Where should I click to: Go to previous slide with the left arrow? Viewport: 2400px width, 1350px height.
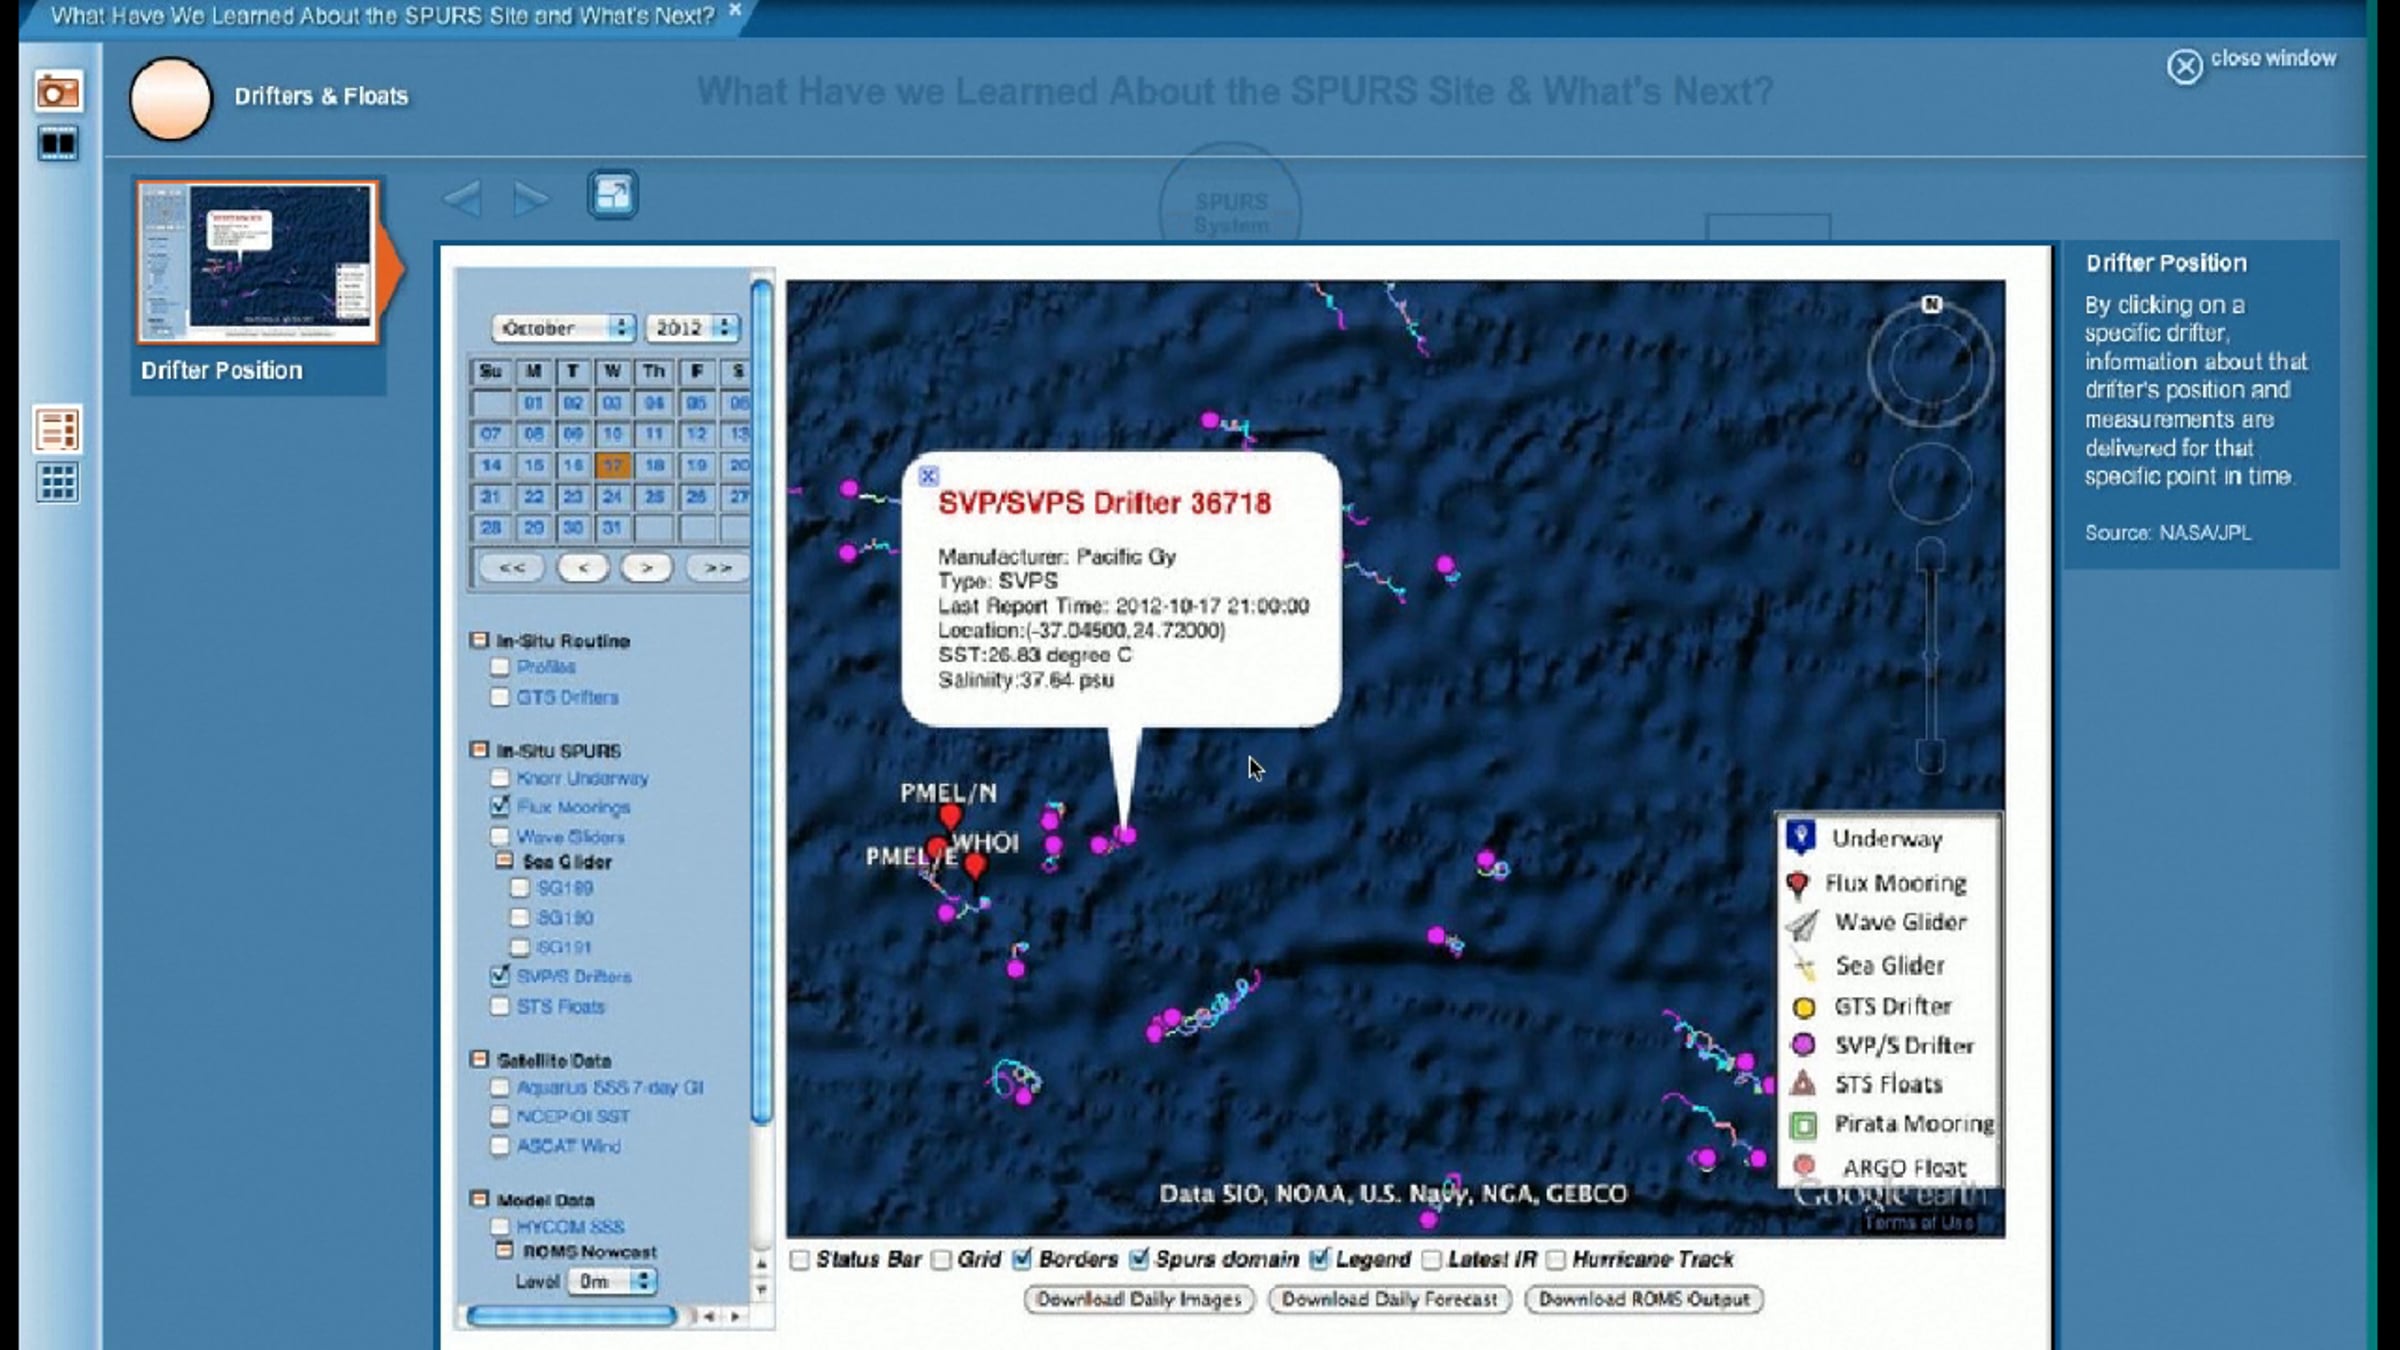pyautogui.click(x=463, y=199)
